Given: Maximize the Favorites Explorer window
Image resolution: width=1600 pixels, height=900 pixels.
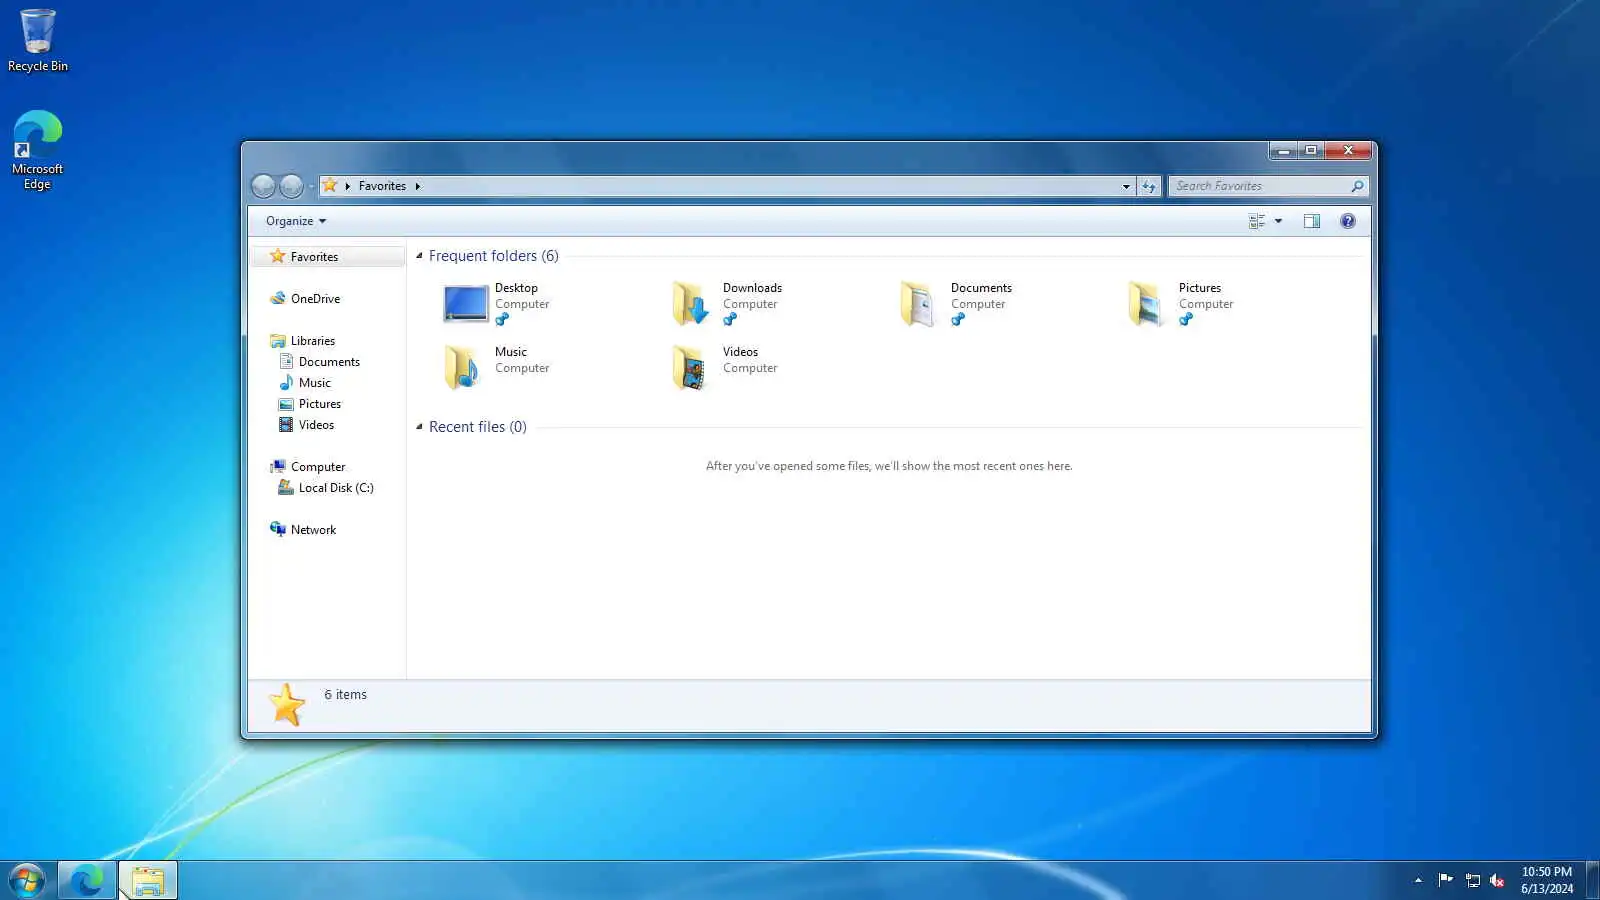Looking at the screenshot, I should click(1311, 150).
